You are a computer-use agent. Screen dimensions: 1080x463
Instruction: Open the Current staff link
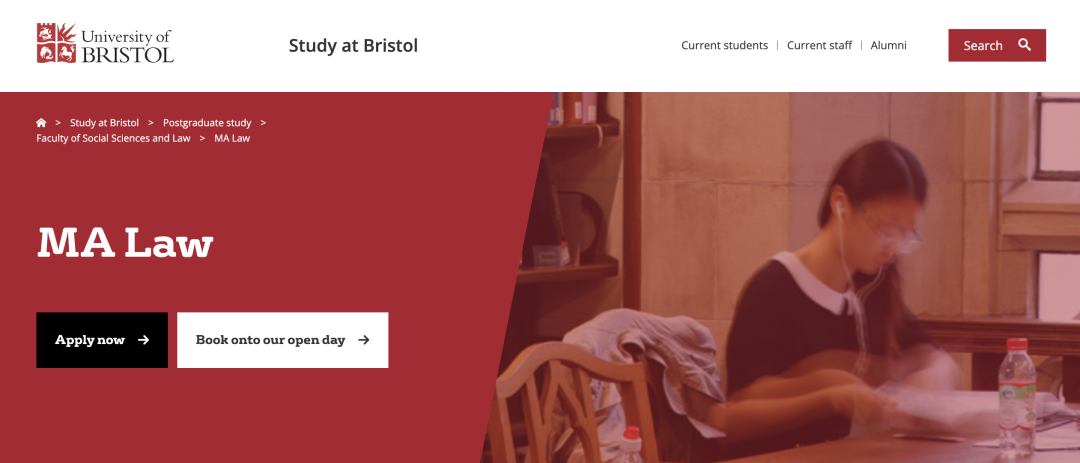click(x=819, y=45)
